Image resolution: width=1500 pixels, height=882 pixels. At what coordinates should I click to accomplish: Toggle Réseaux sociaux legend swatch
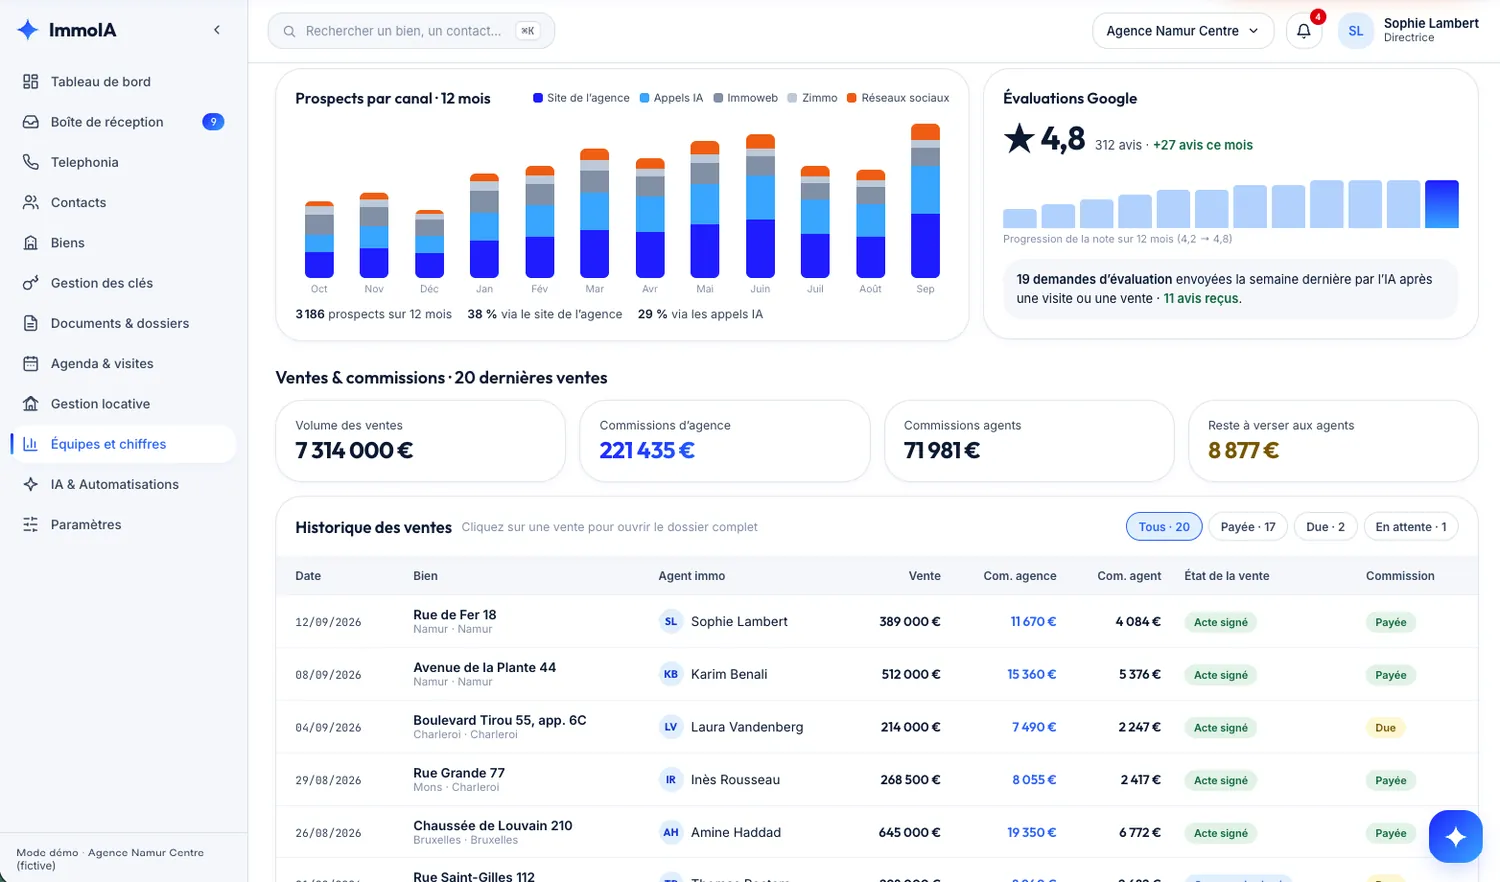[x=852, y=98]
